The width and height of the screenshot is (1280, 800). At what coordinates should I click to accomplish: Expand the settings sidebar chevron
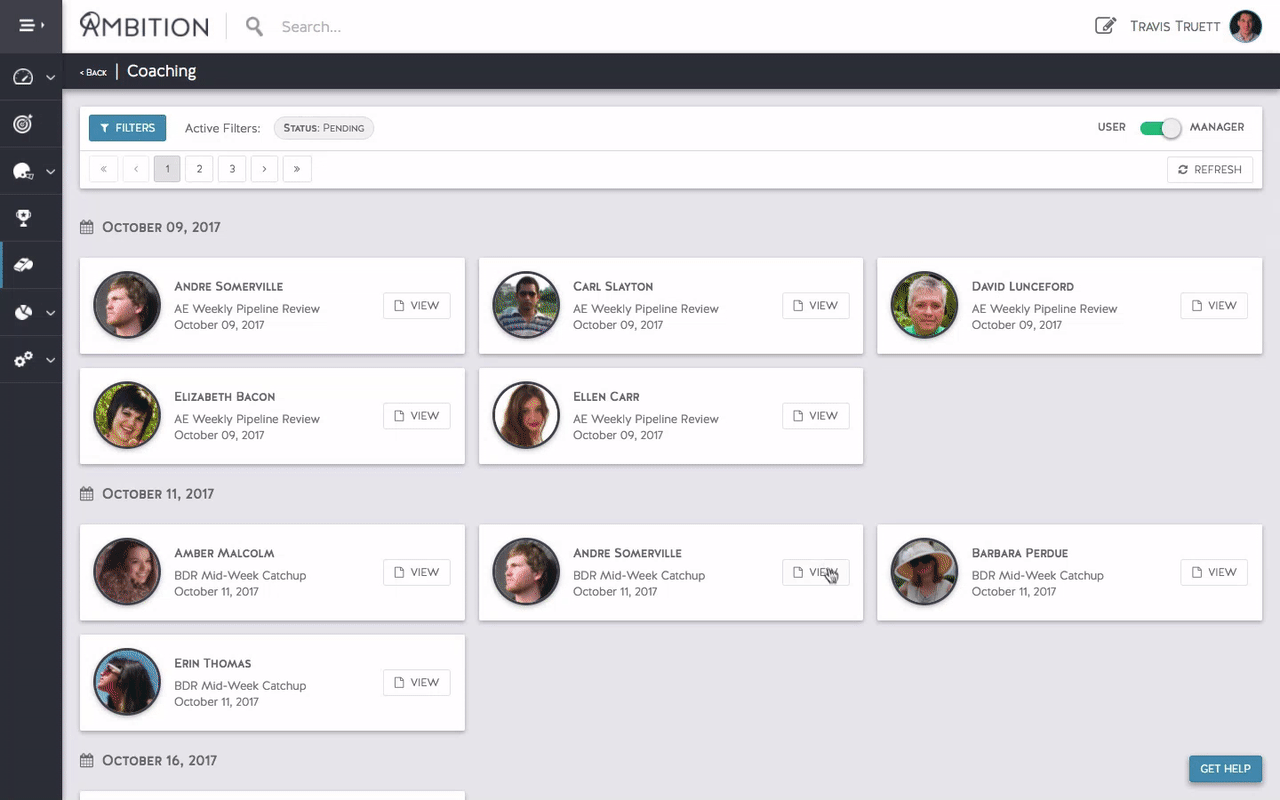[x=50, y=360]
